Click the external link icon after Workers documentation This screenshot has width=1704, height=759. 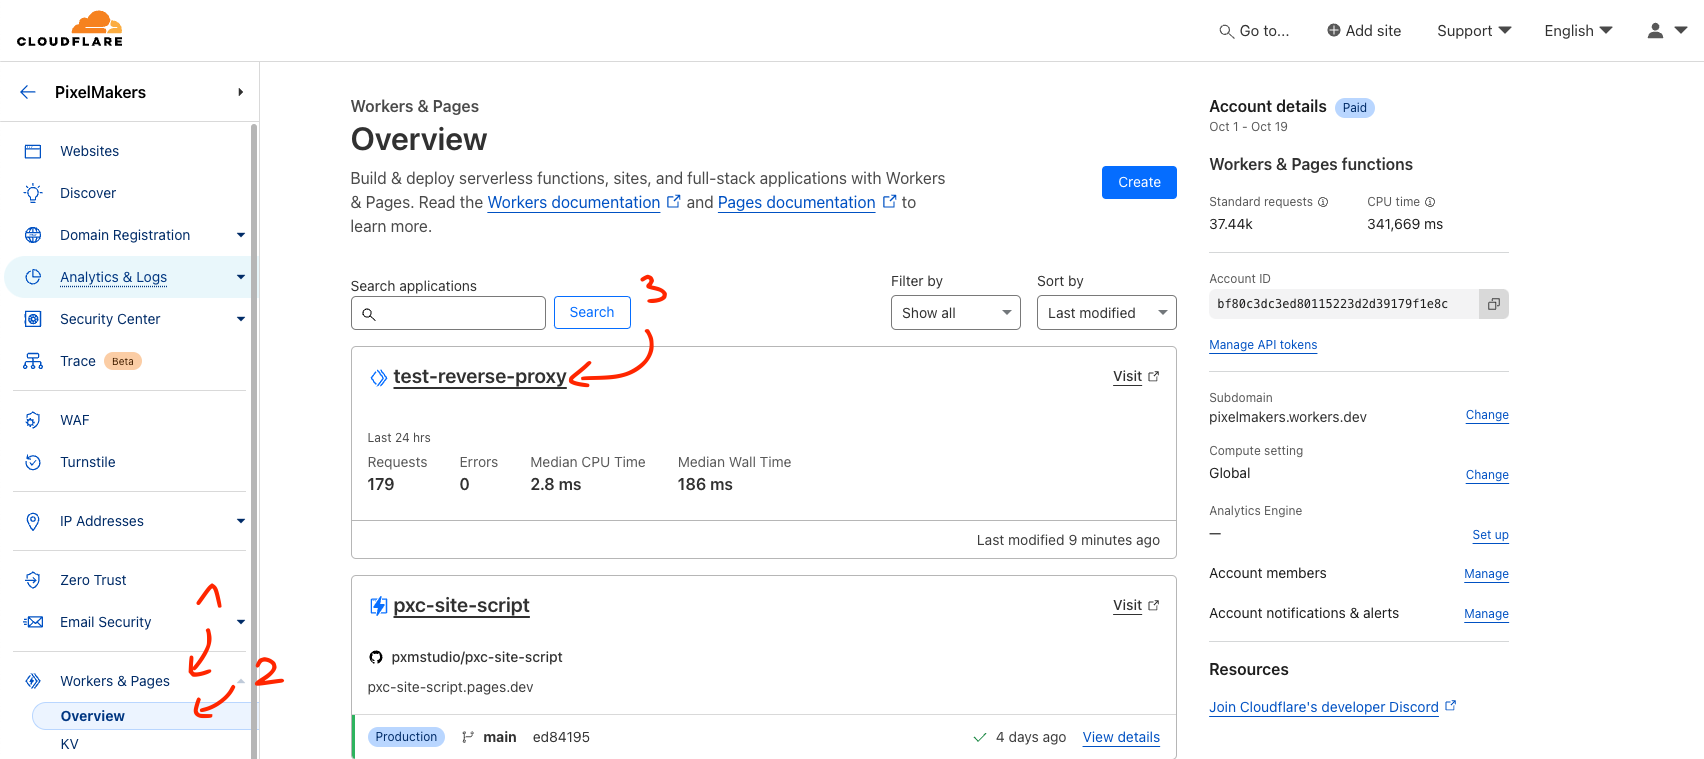673,201
